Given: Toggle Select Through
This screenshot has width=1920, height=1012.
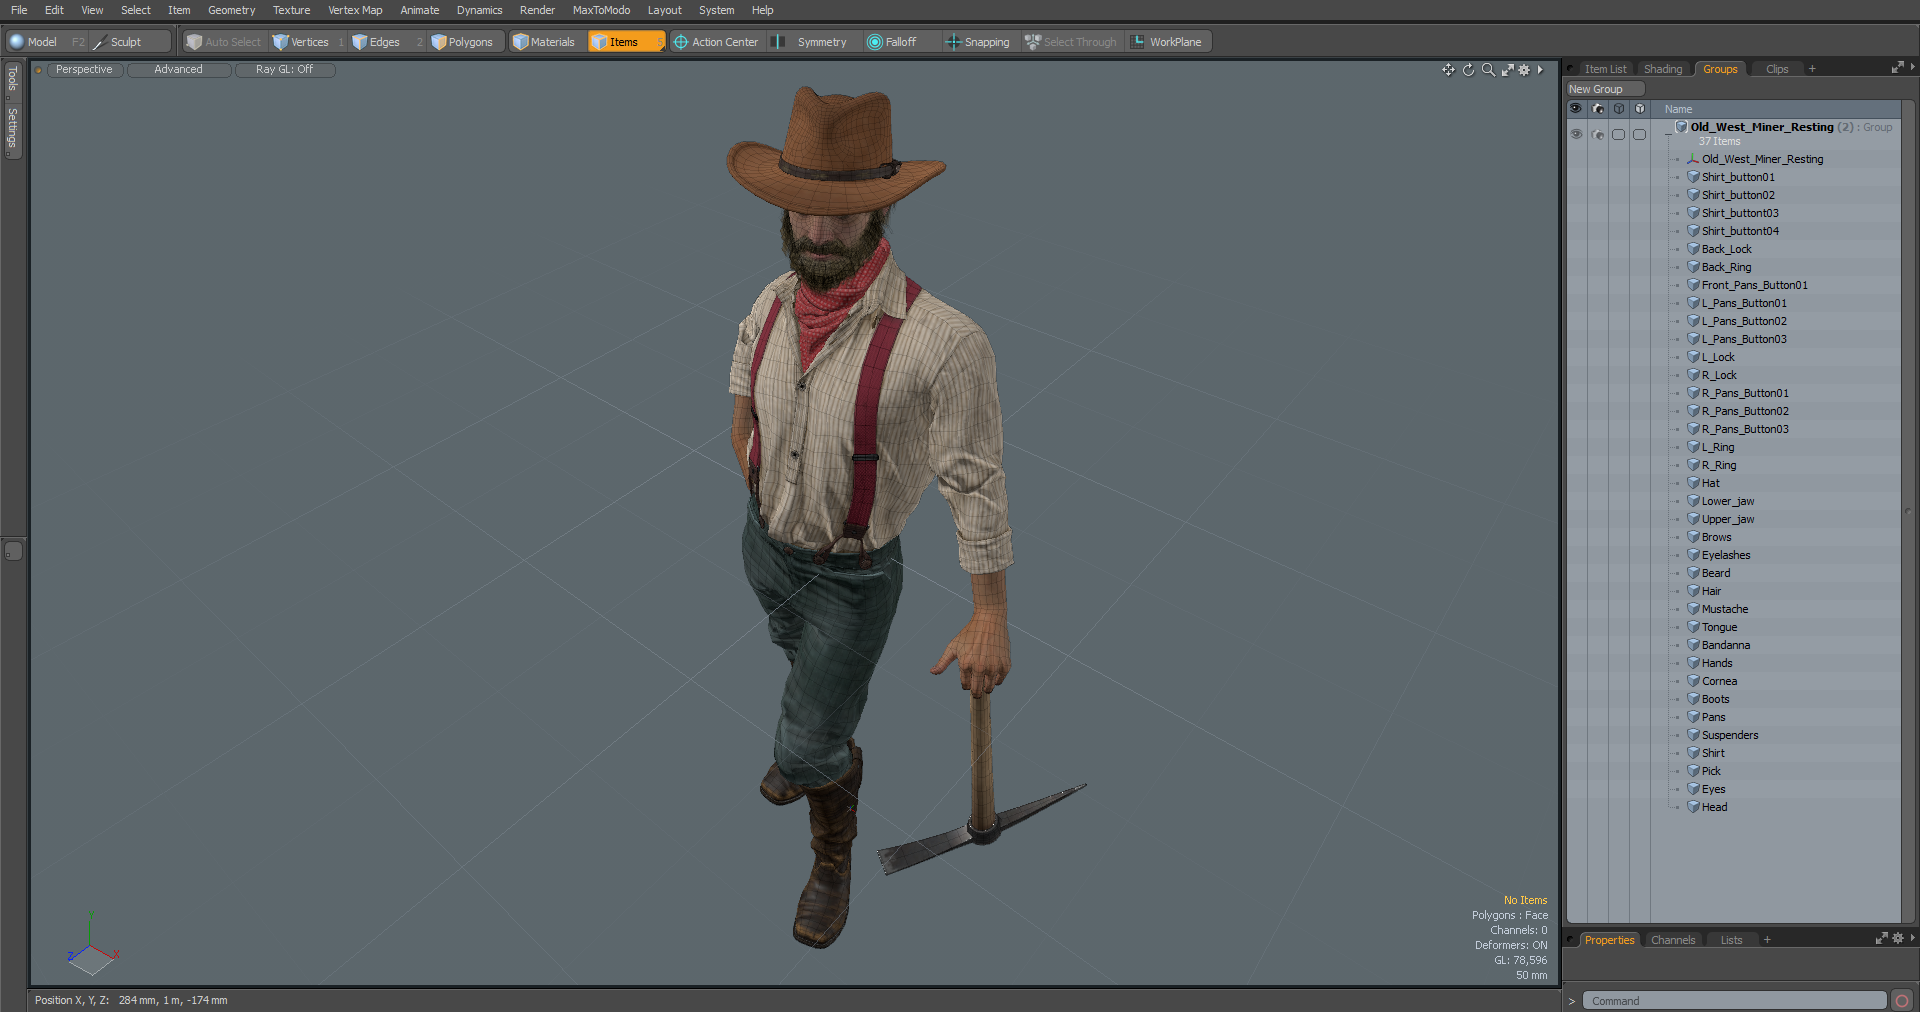Looking at the screenshot, I should click(x=1071, y=42).
